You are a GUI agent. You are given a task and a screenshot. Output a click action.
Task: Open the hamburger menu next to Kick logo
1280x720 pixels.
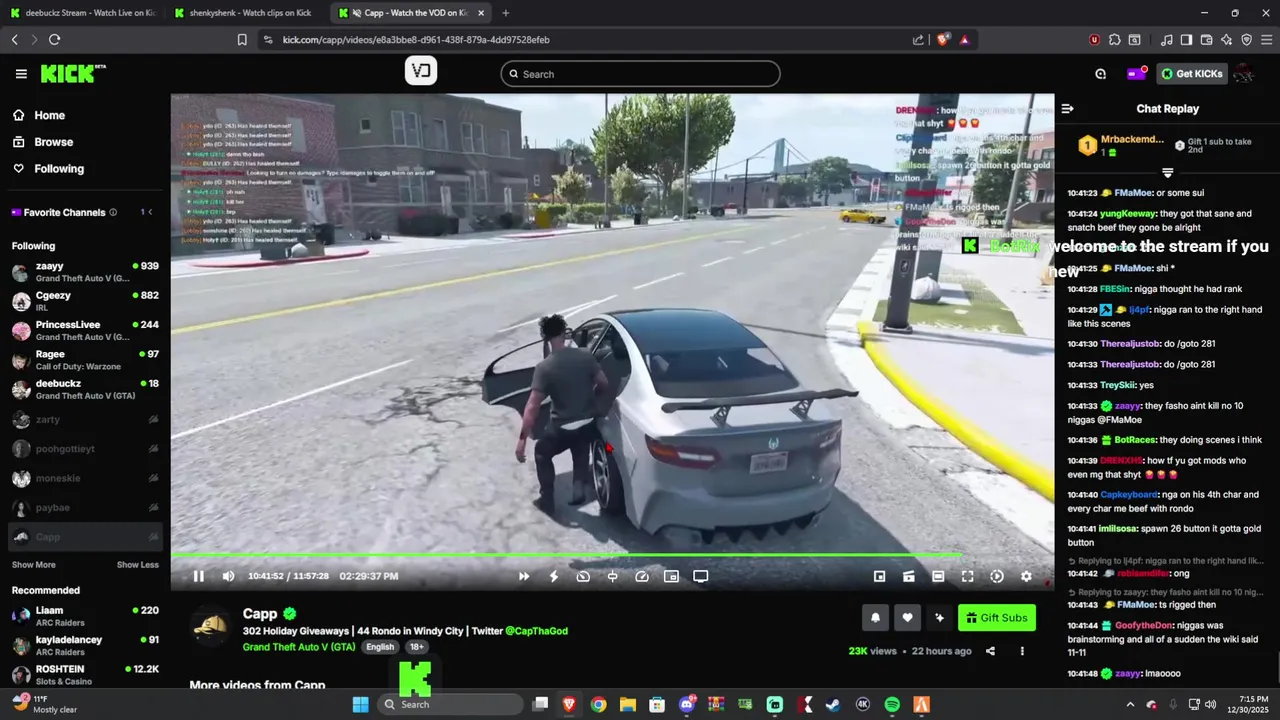(x=21, y=74)
